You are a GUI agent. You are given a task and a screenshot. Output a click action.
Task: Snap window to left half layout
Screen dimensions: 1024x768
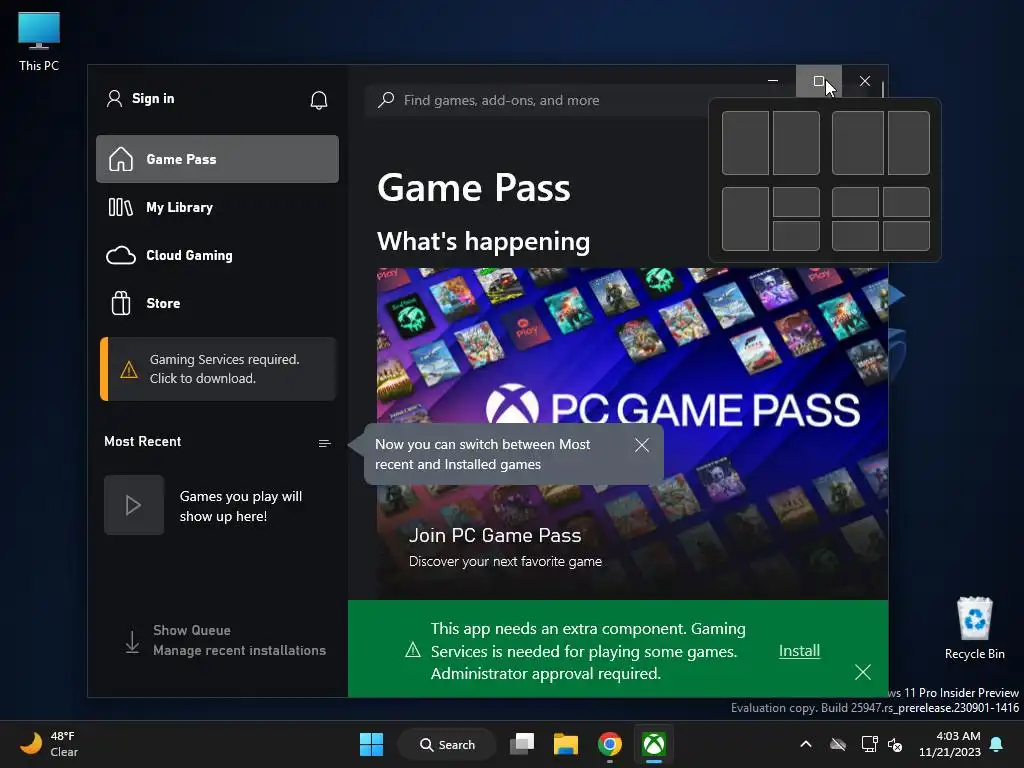(x=745, y=142)
